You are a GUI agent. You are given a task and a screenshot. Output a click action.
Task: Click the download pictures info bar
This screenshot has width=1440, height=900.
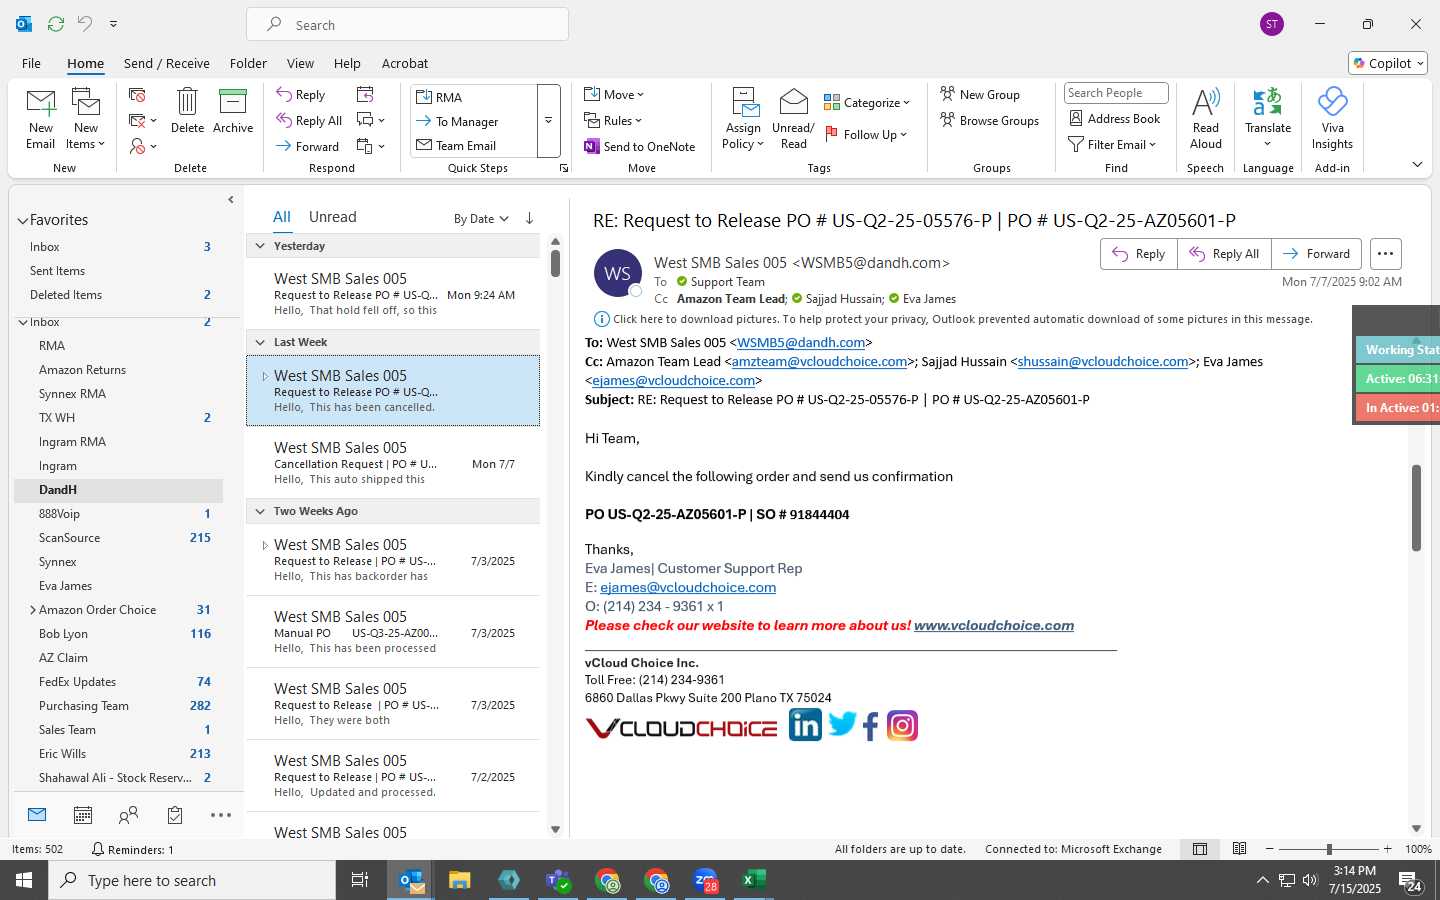pyautogui.click(x=953, y=319)
